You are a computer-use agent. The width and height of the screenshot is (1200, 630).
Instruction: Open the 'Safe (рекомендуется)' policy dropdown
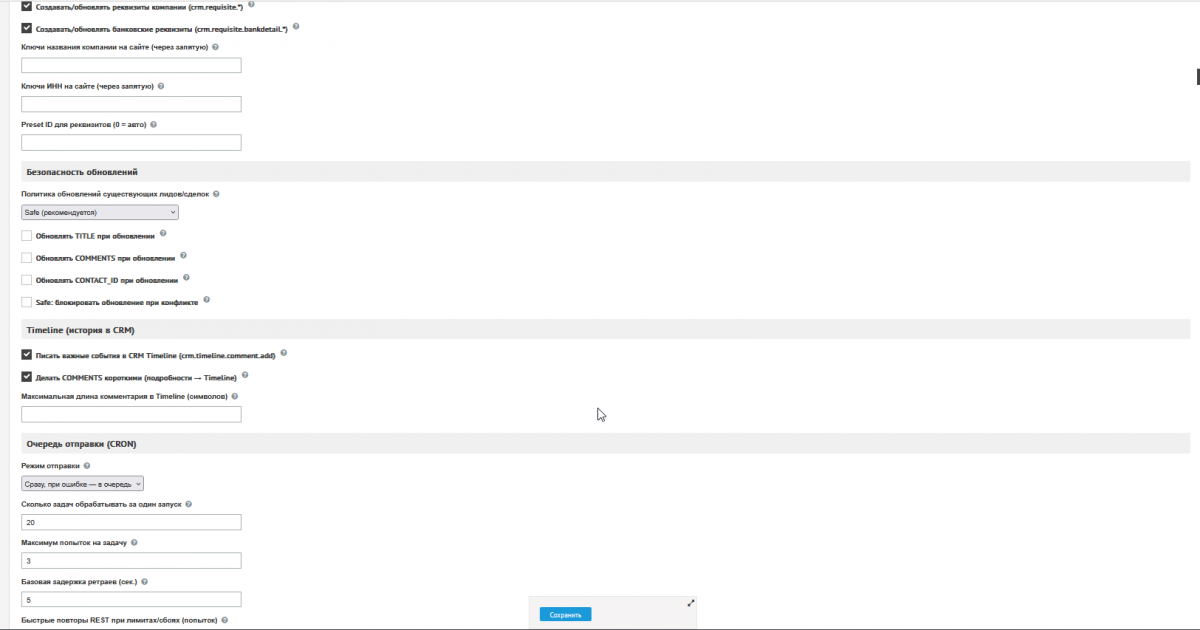100,212
